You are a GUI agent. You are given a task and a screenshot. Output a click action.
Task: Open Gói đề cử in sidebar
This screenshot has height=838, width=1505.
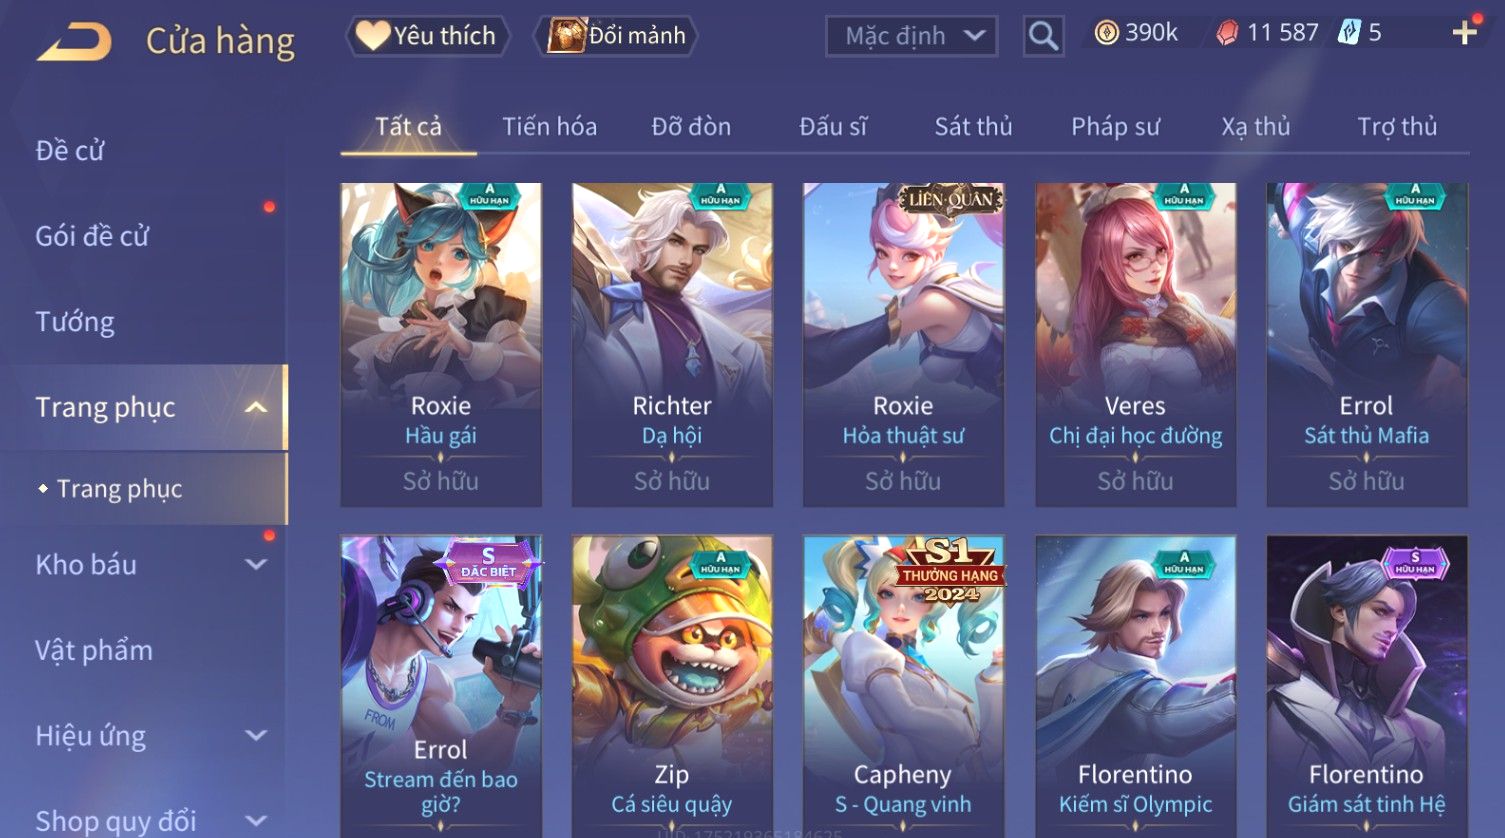(92, 236)
